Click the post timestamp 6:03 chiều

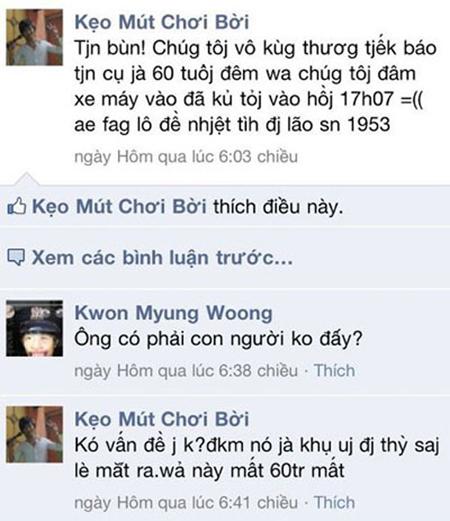(x=186, y=157)
